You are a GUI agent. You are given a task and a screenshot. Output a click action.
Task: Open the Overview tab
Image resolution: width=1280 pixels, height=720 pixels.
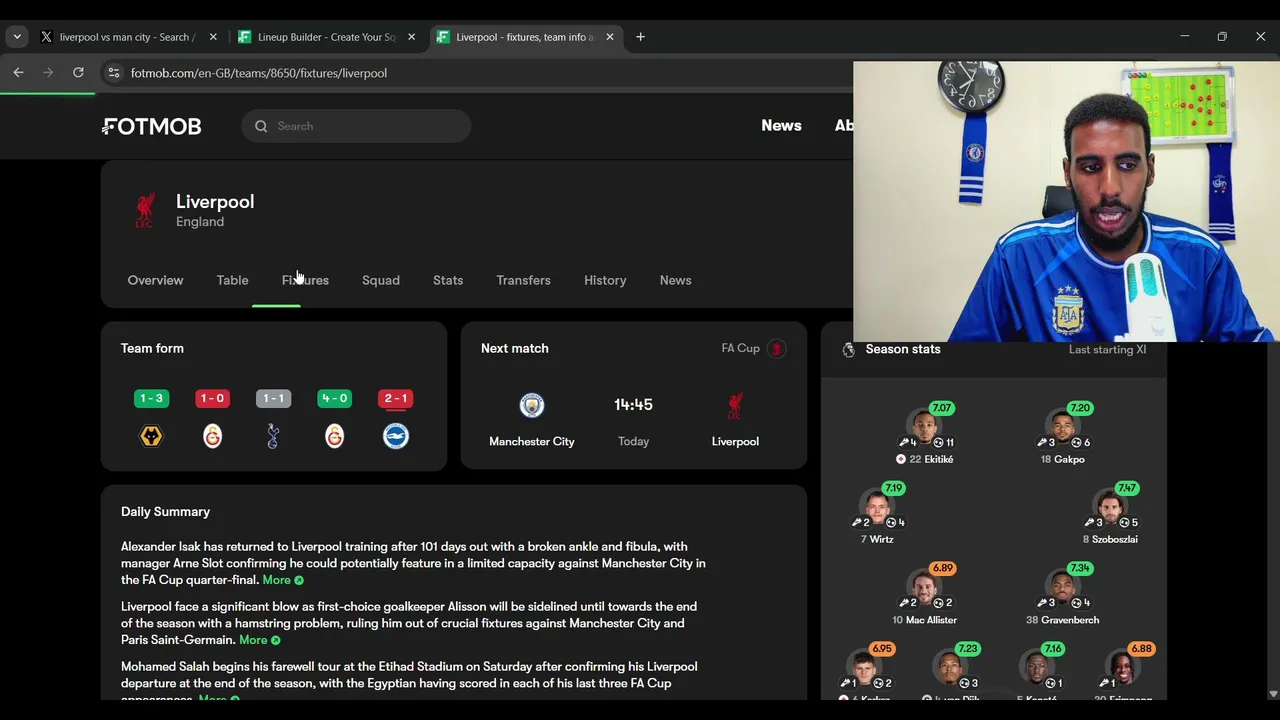155,280
